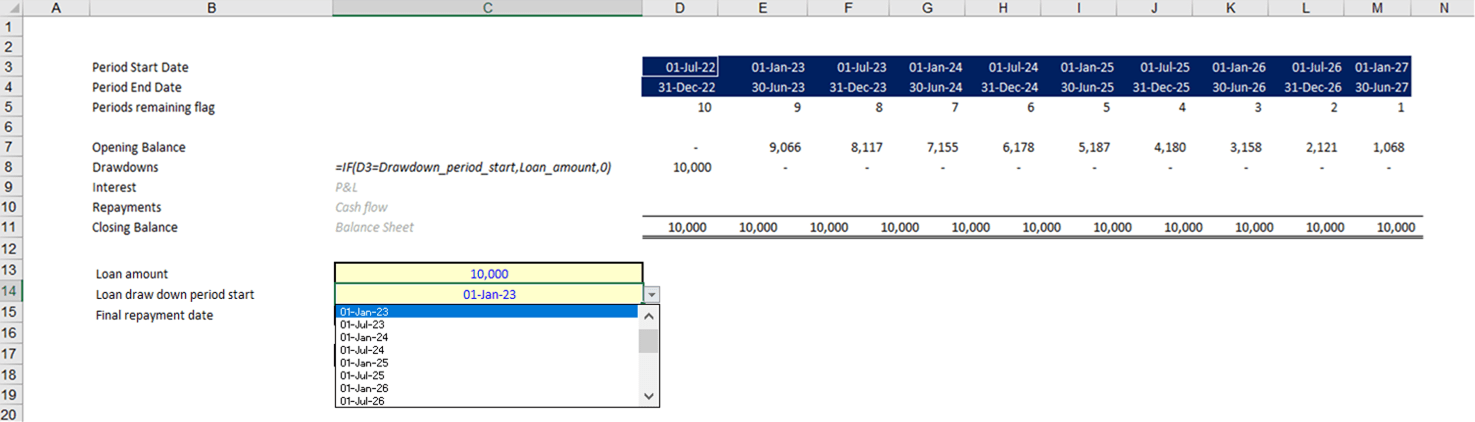Image resolution: width=1475 pixels, height=422 pixels.
Task: Click the Loan amount cell with 10,000
Action: (x=488, y=273)
